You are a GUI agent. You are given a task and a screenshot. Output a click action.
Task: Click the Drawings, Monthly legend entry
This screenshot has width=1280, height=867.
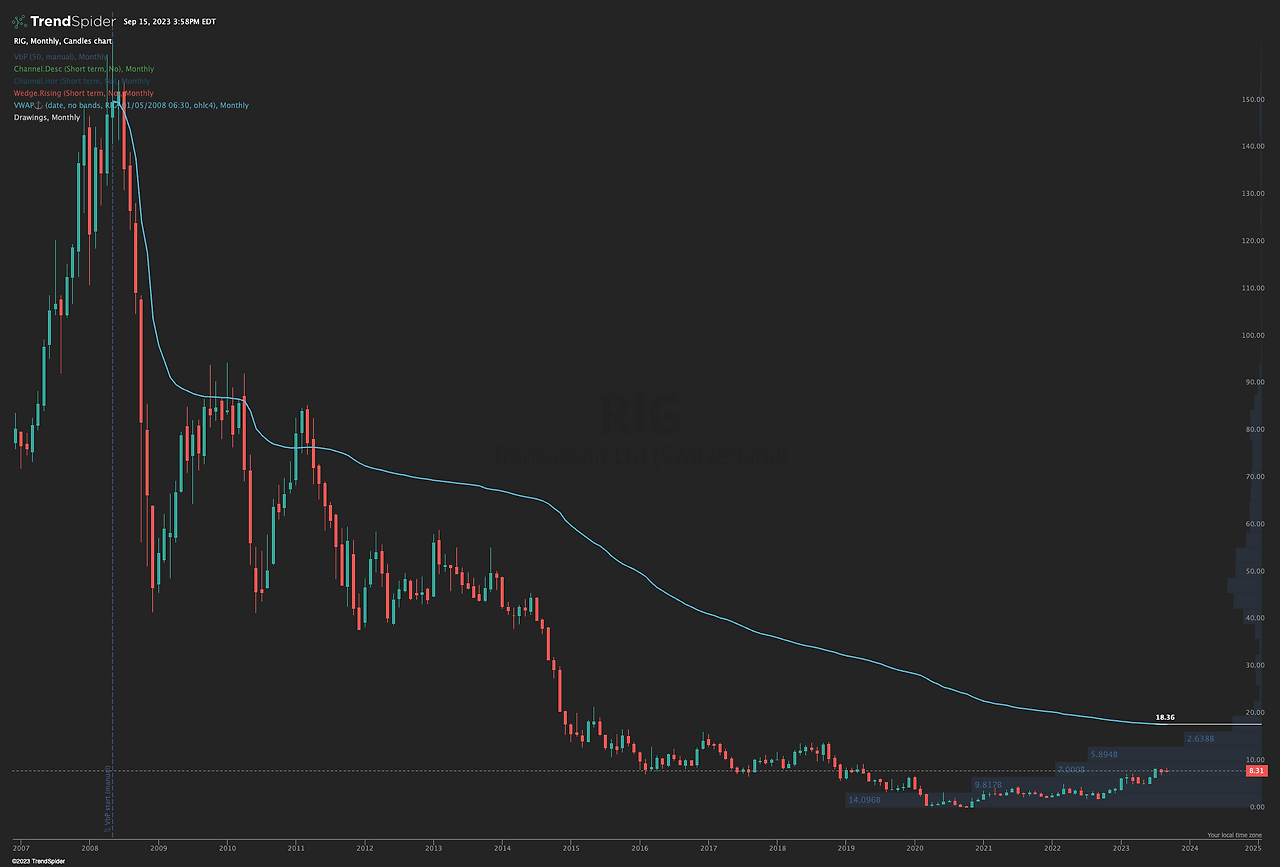47,117
